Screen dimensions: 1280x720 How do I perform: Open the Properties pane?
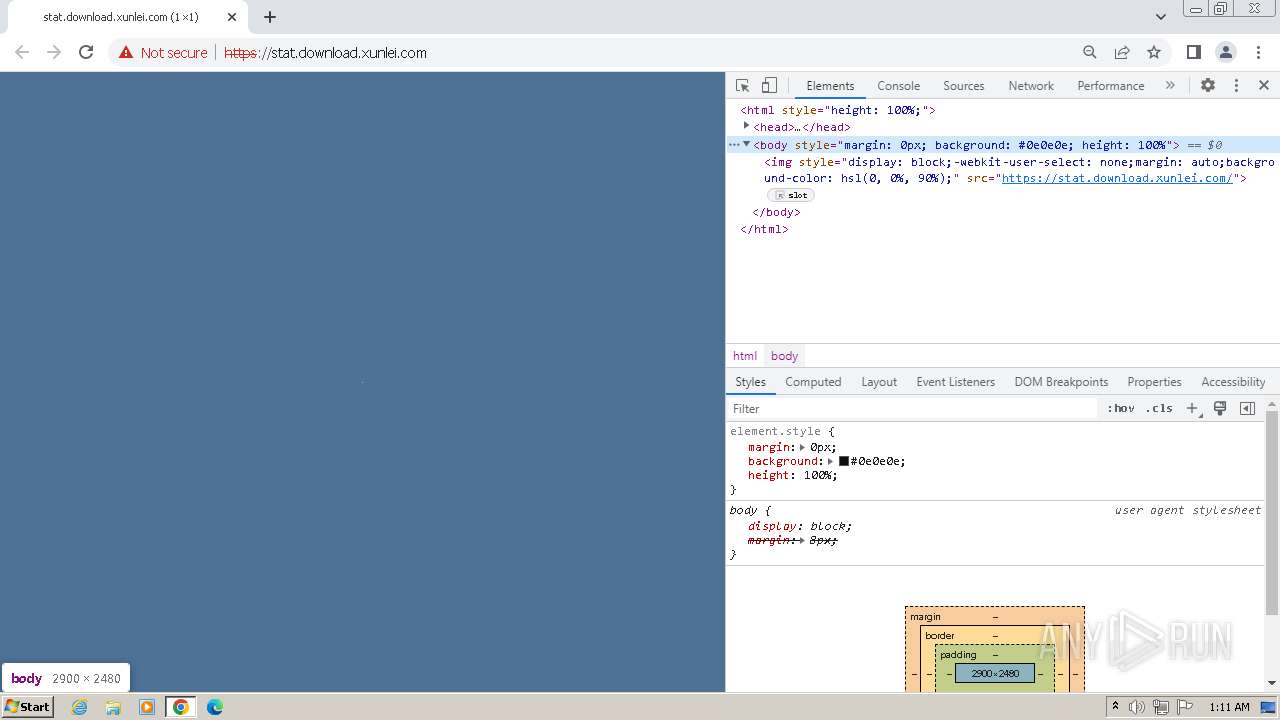pos(1154,382)
